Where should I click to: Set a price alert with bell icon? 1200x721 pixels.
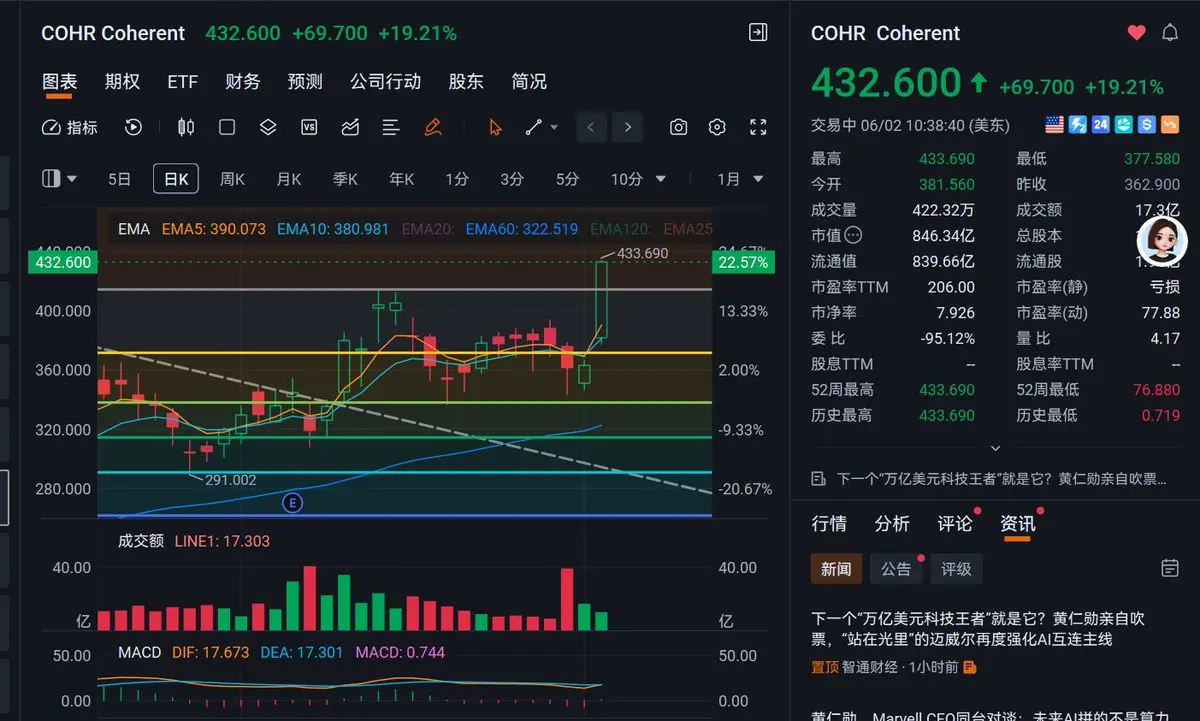coord(1170,33)
